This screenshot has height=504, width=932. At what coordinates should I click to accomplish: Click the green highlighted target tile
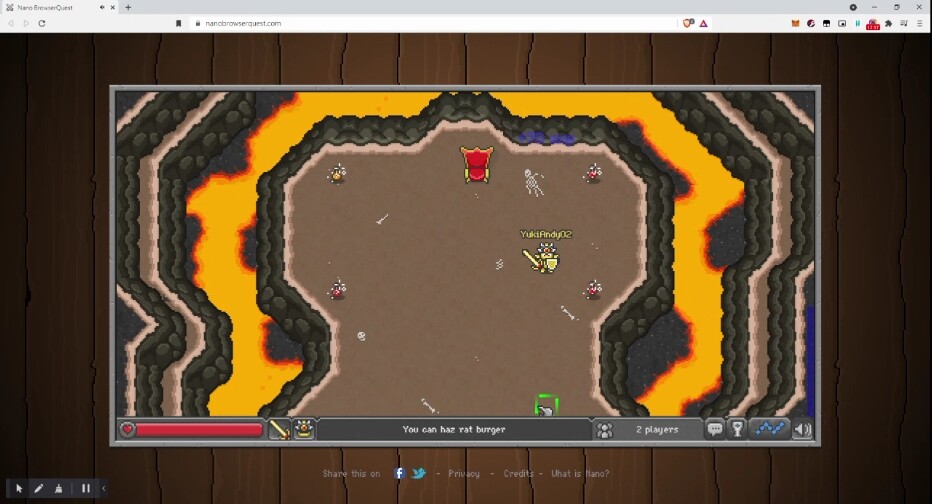(546, 405)
